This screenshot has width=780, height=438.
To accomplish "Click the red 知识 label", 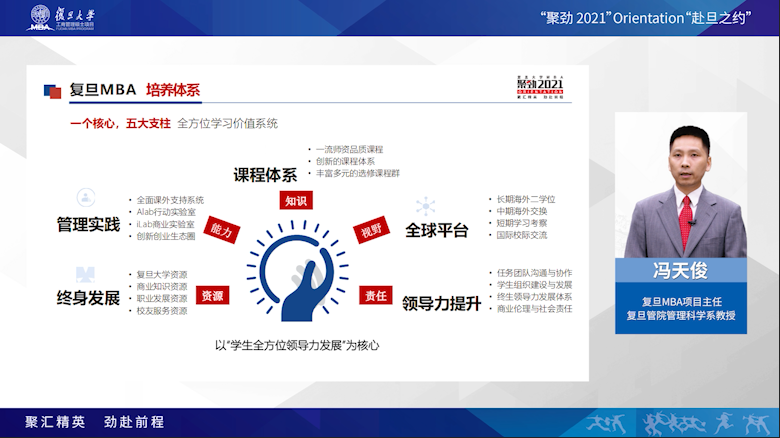I will point(296,201).
